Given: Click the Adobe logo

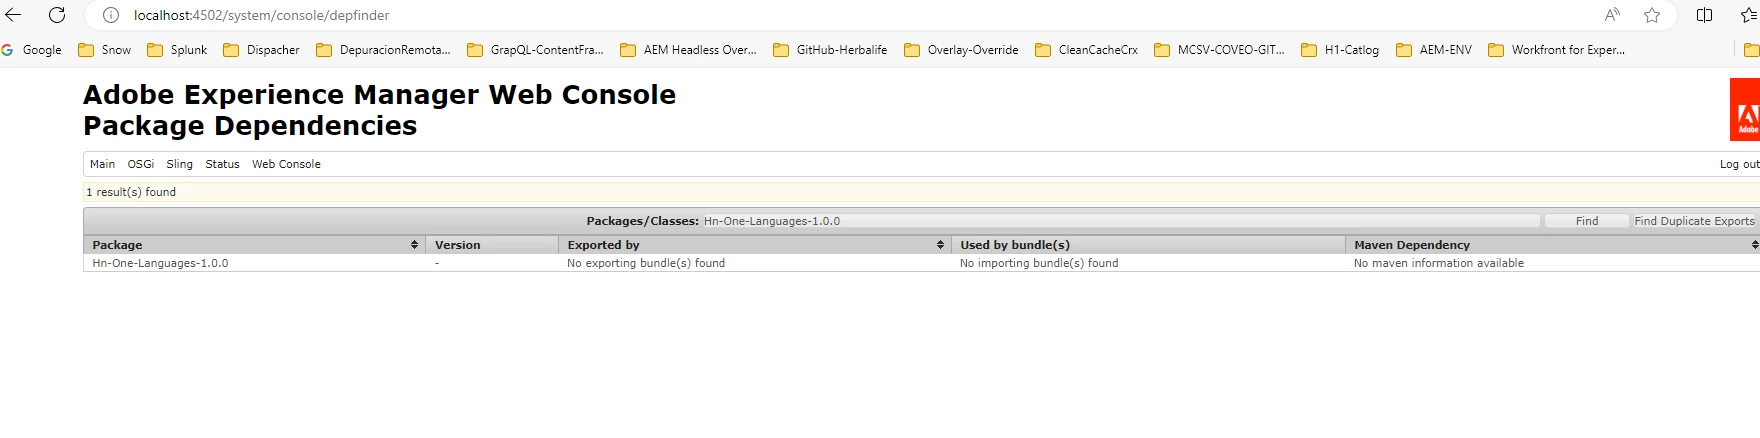Looking at the screenshot, I should (x=1746, y=109).
